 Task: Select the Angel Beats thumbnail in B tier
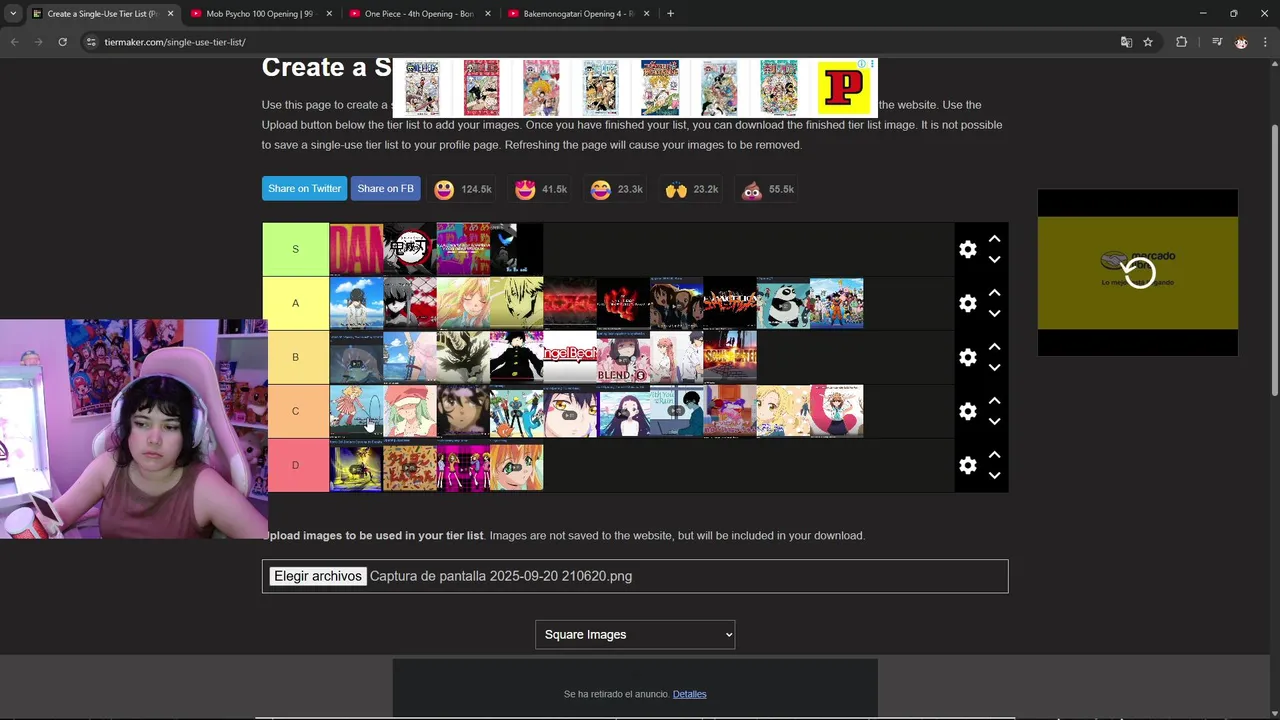[570, 357]
